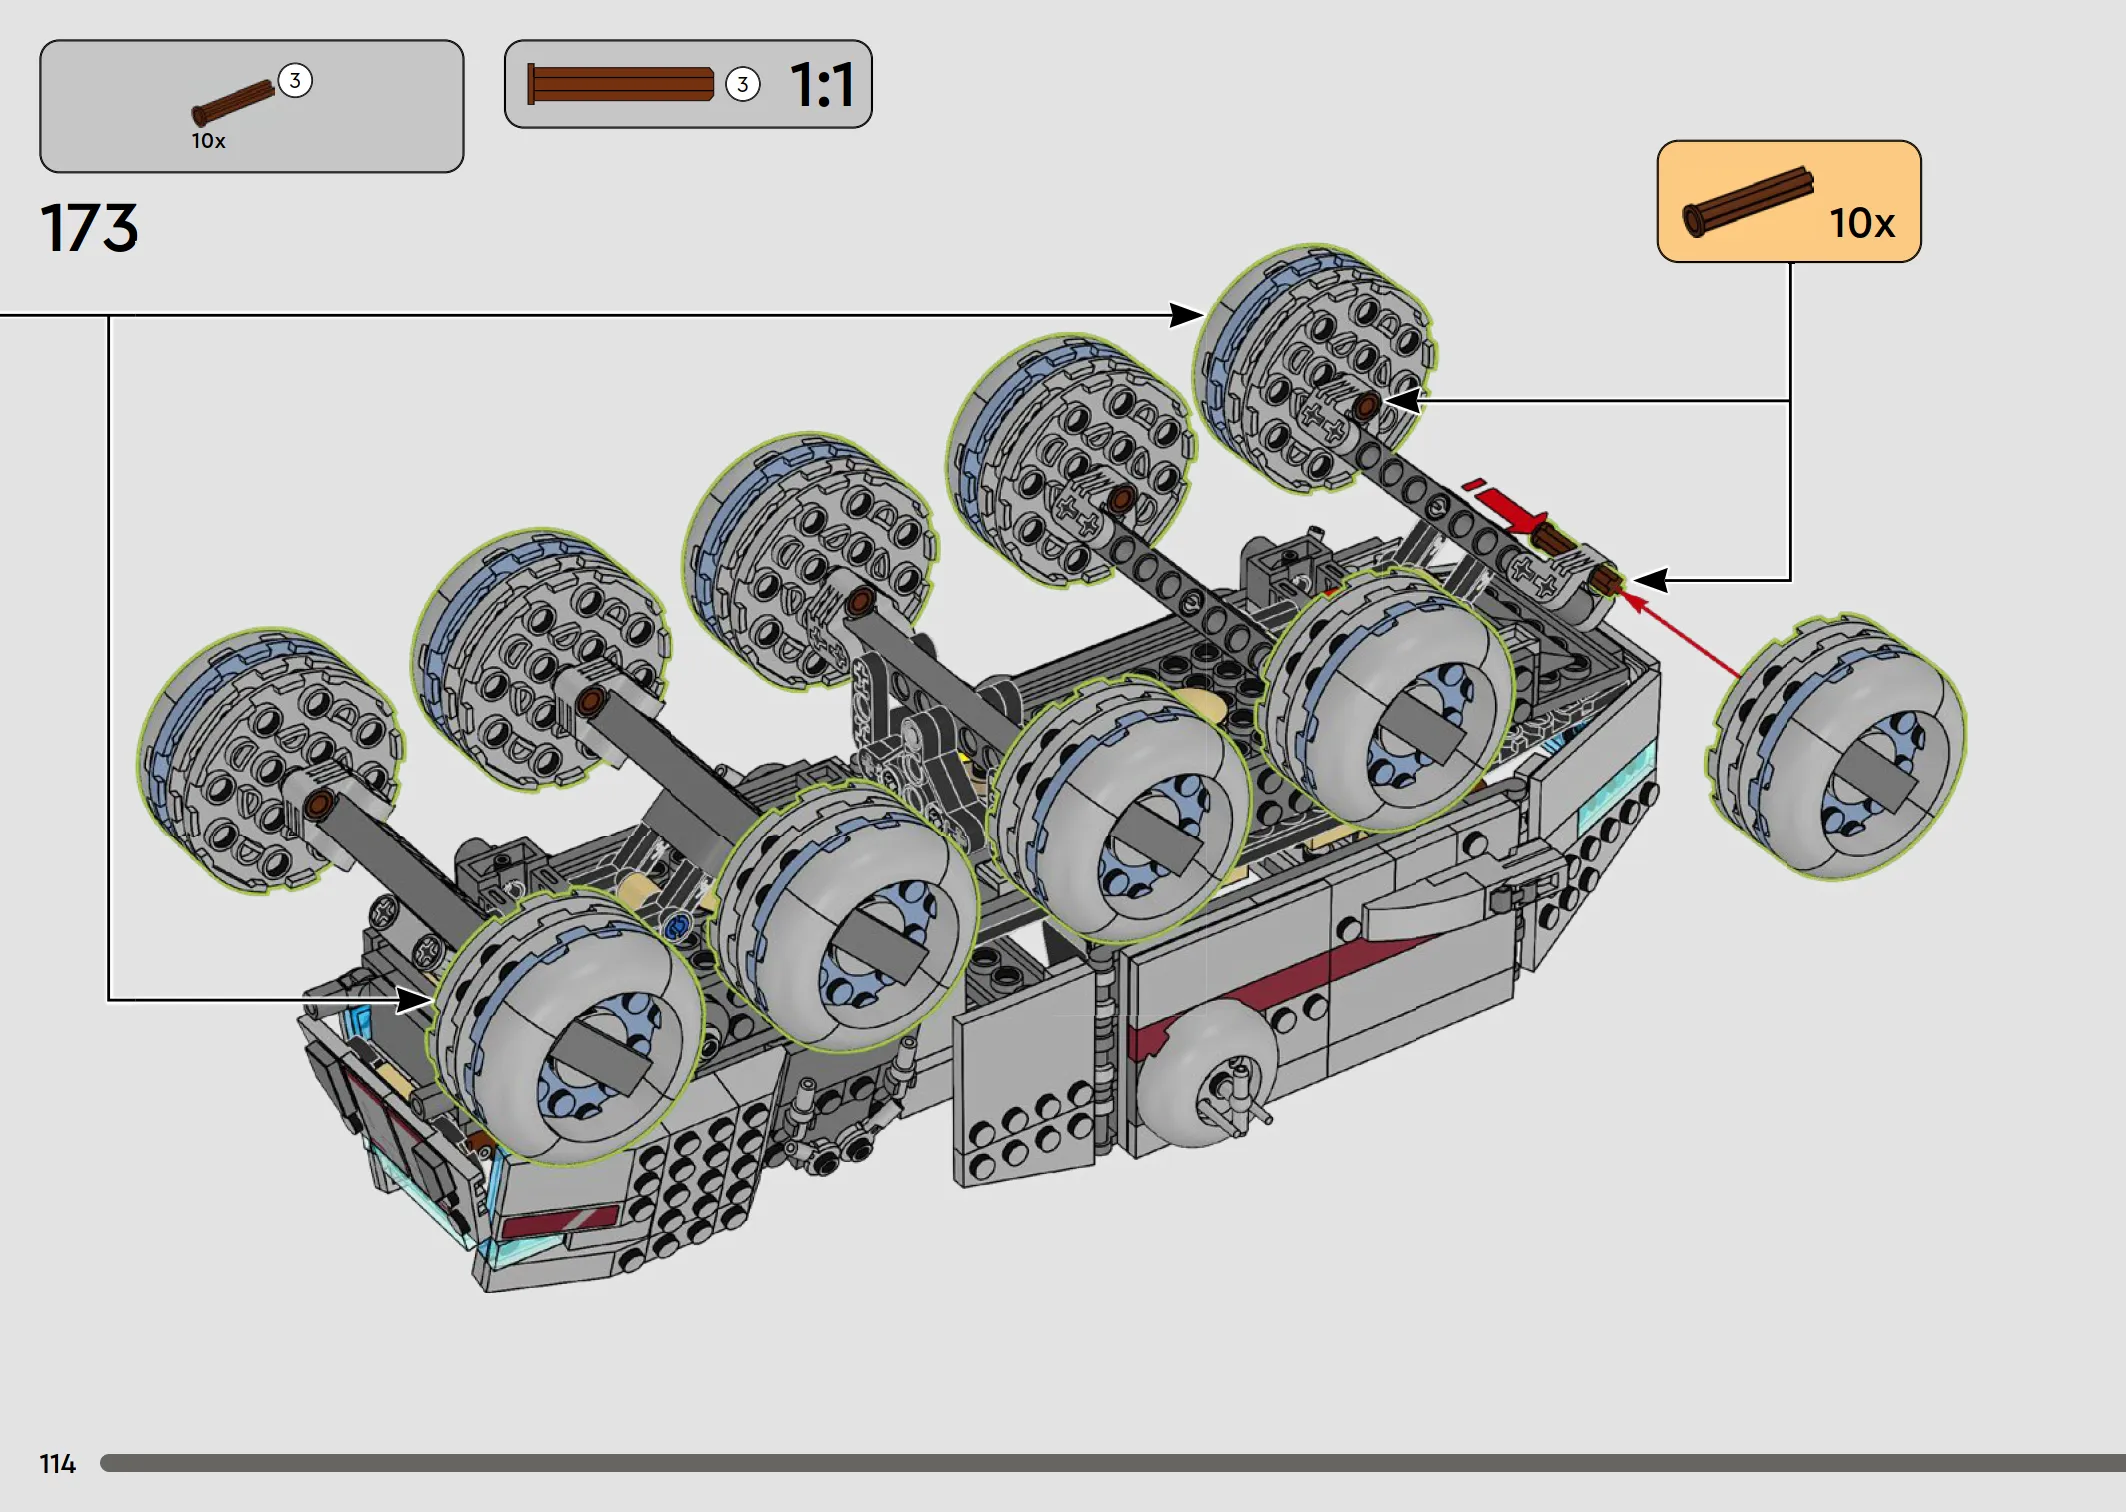Viewport: 2126px width, 1512px height.
Task: Click the 10x label in the gray parts box
Action: pos(208,141)
